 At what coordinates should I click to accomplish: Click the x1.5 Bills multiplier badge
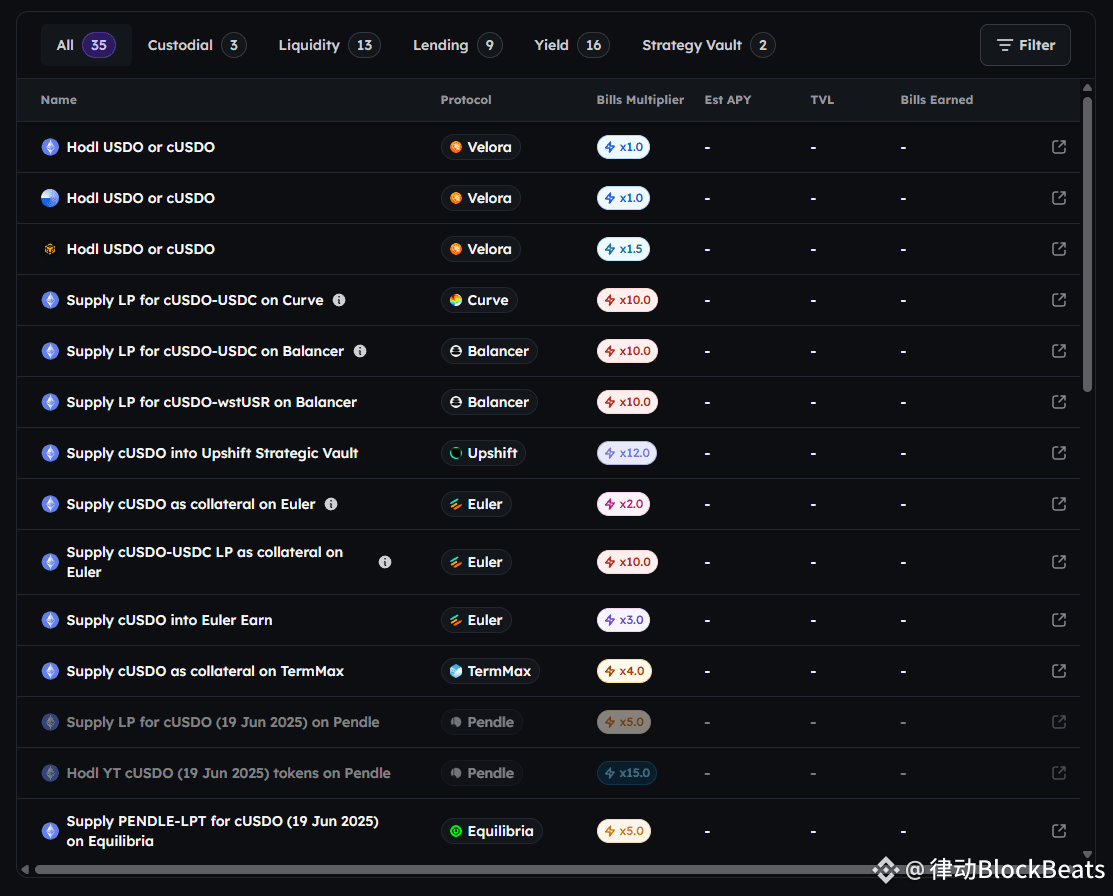[623, 248]
